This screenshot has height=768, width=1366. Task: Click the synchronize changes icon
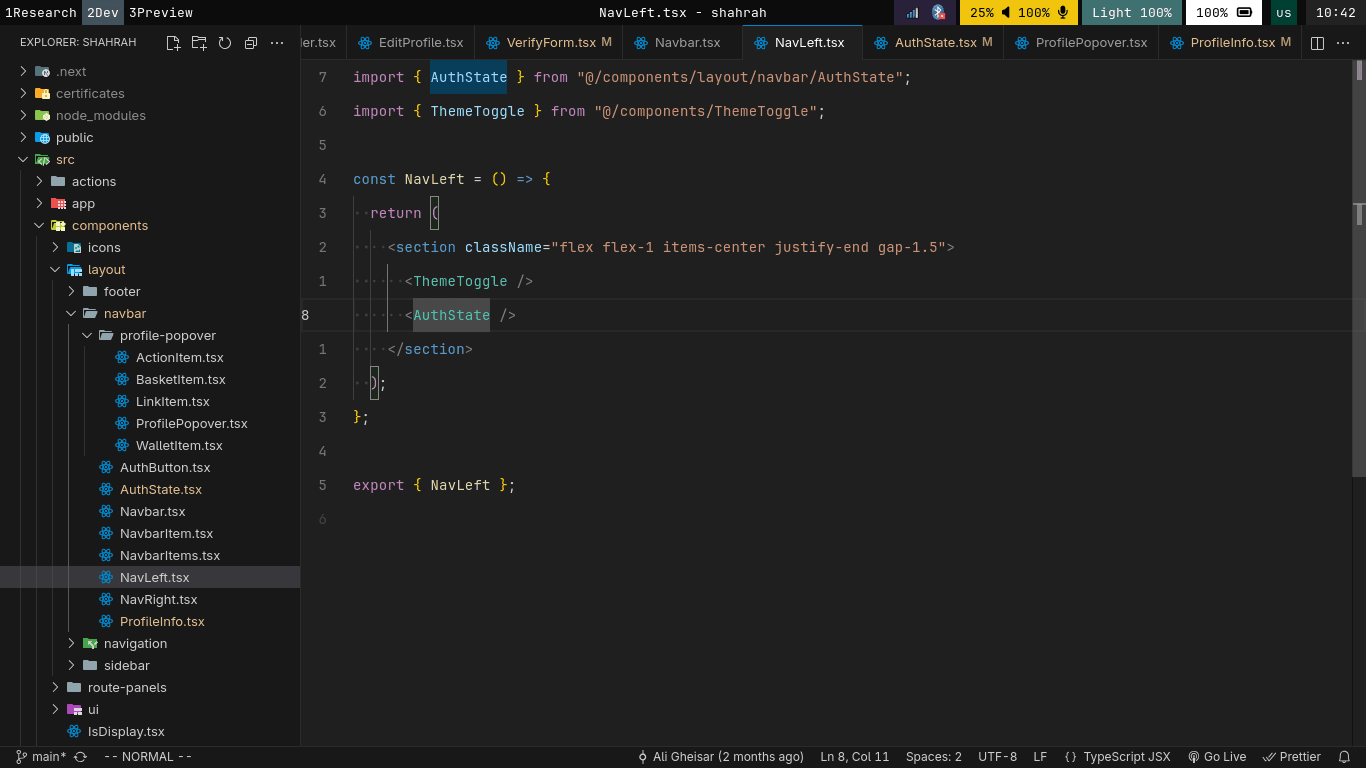pyautogui.click(x=80, y=757)
